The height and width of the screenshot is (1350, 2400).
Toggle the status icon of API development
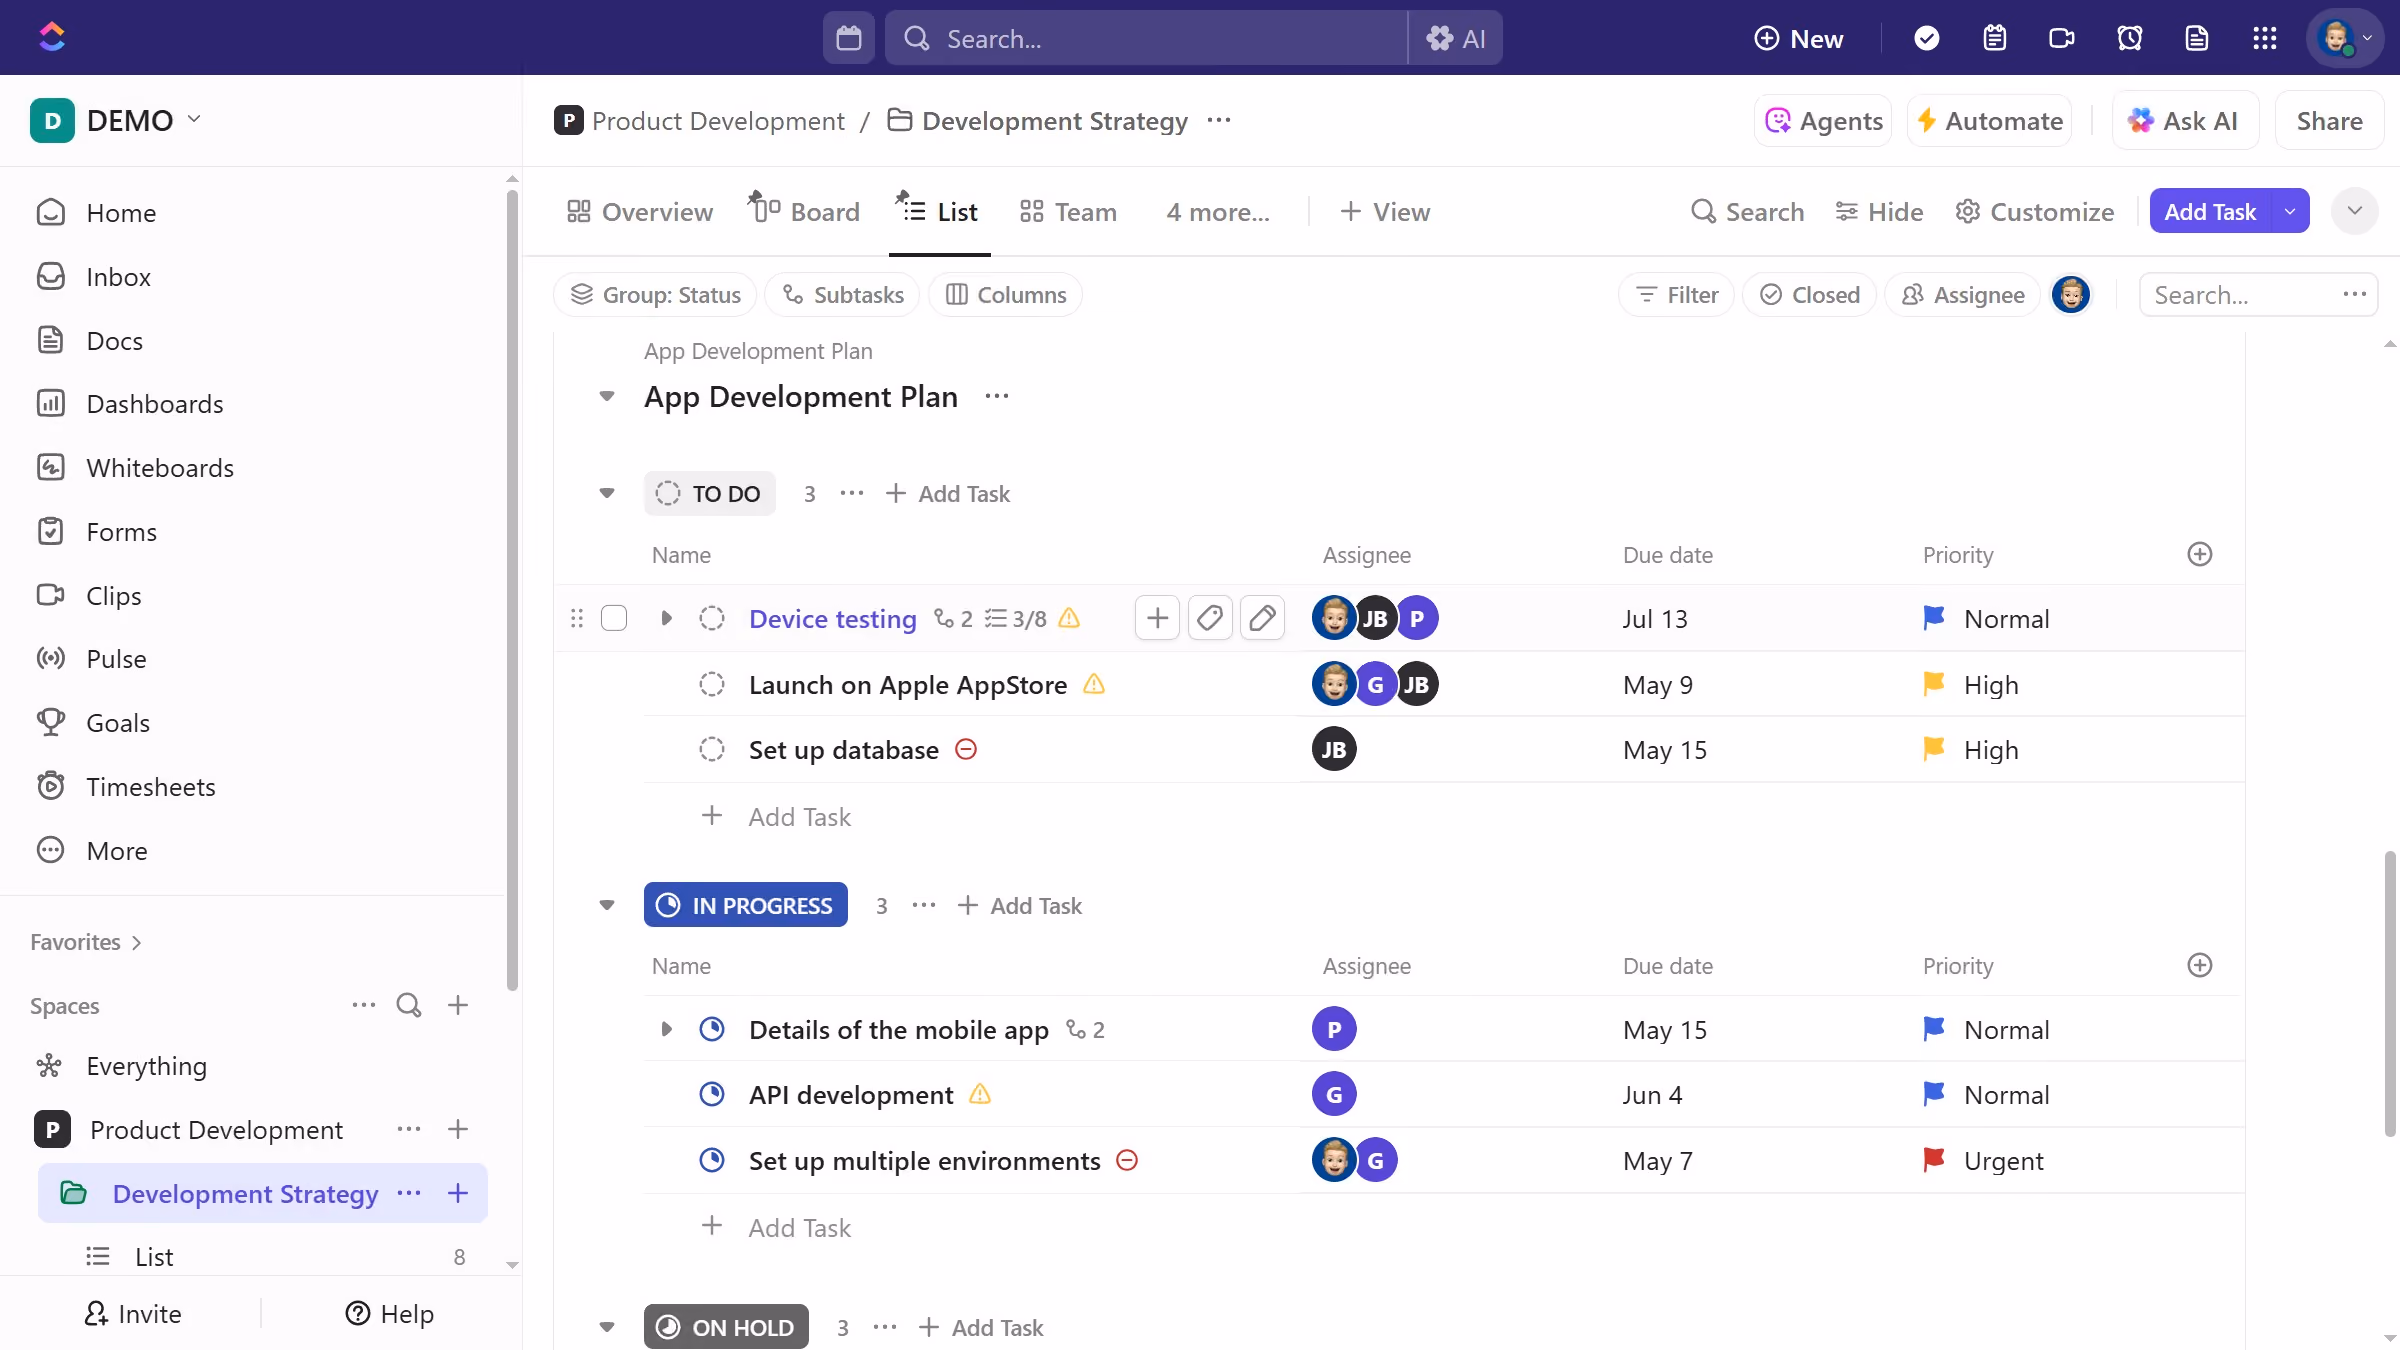click(x=711, y=1094)
